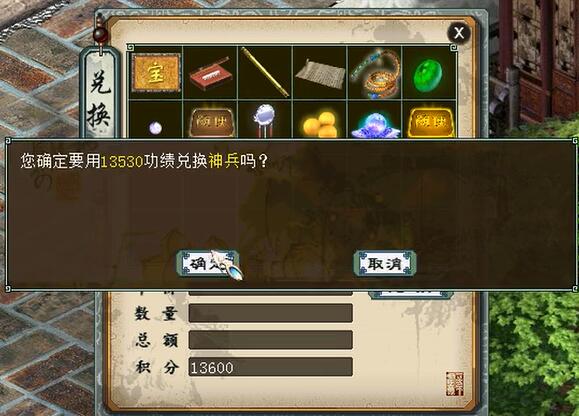Click the jeweled bracelet item
Screen dimensions: 579x416
[x=375, y=73]
